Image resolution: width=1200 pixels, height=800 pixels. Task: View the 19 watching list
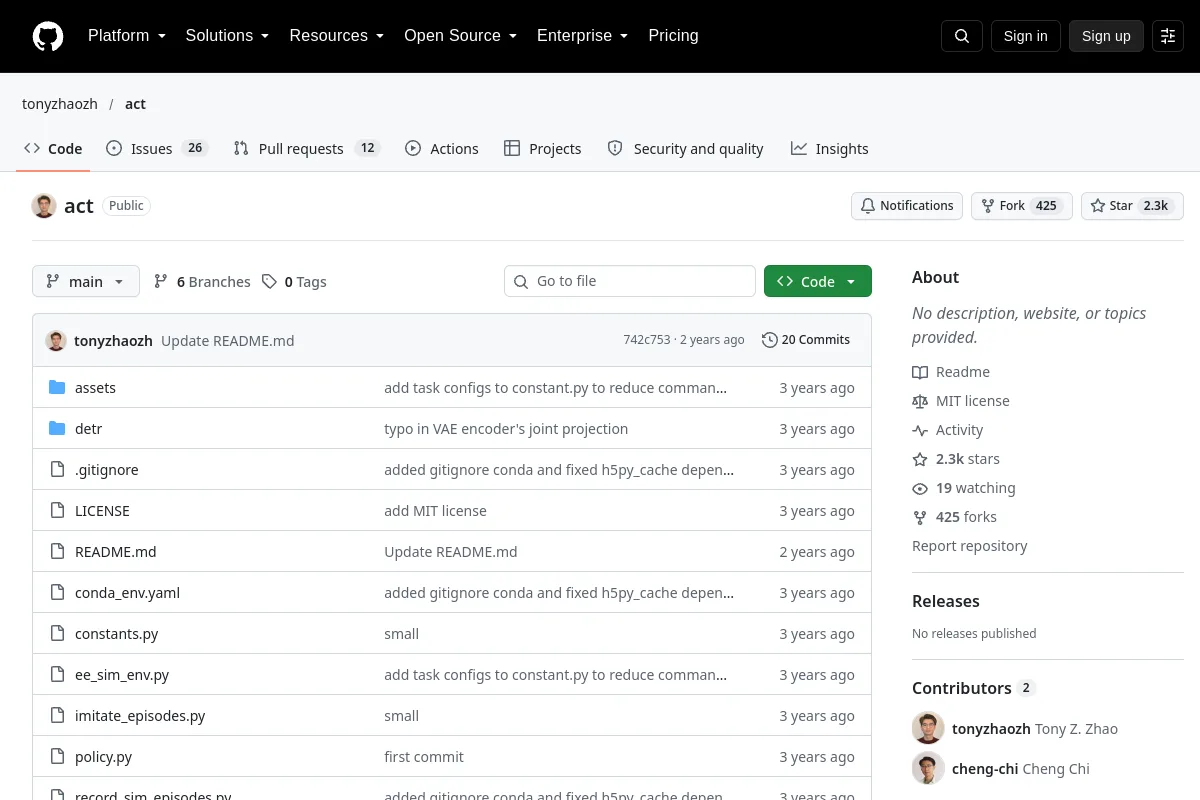[x=964, y=488]
